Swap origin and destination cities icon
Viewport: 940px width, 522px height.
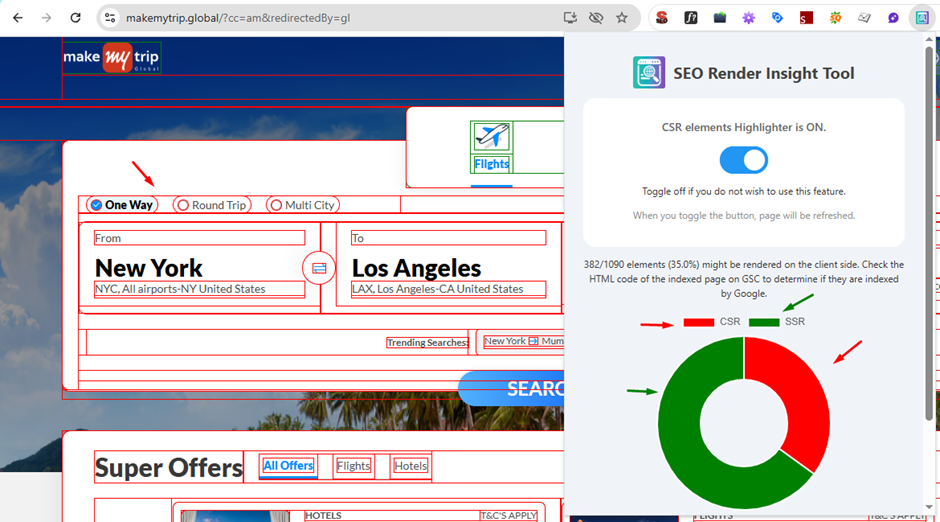click(x=319, y=268)
